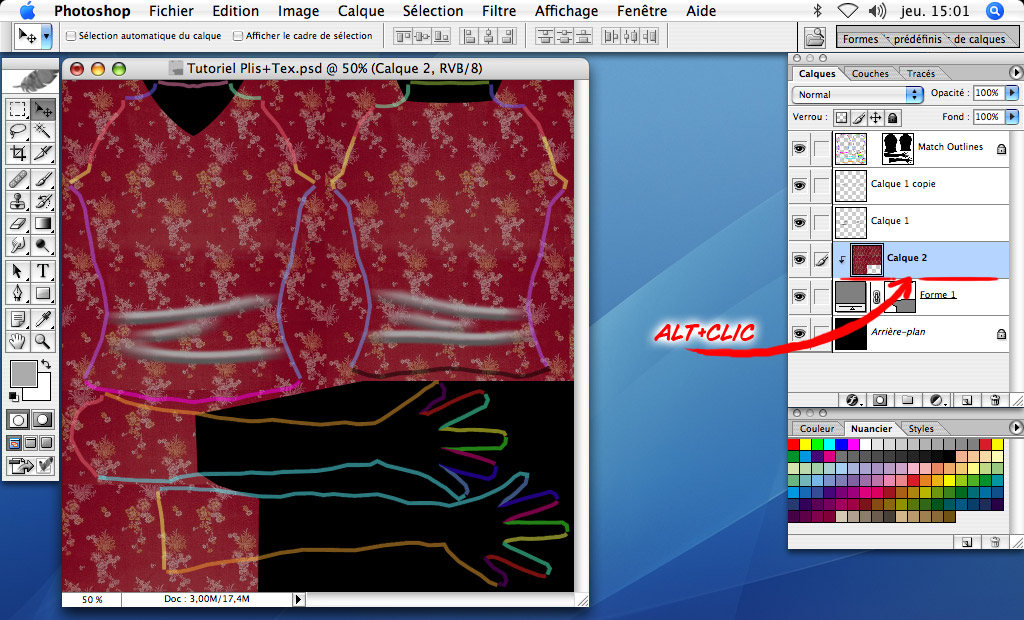This screenshot has height=620, width=1024.
Task: Click add layer style icon in Calques panel
Action: (852, 400)
